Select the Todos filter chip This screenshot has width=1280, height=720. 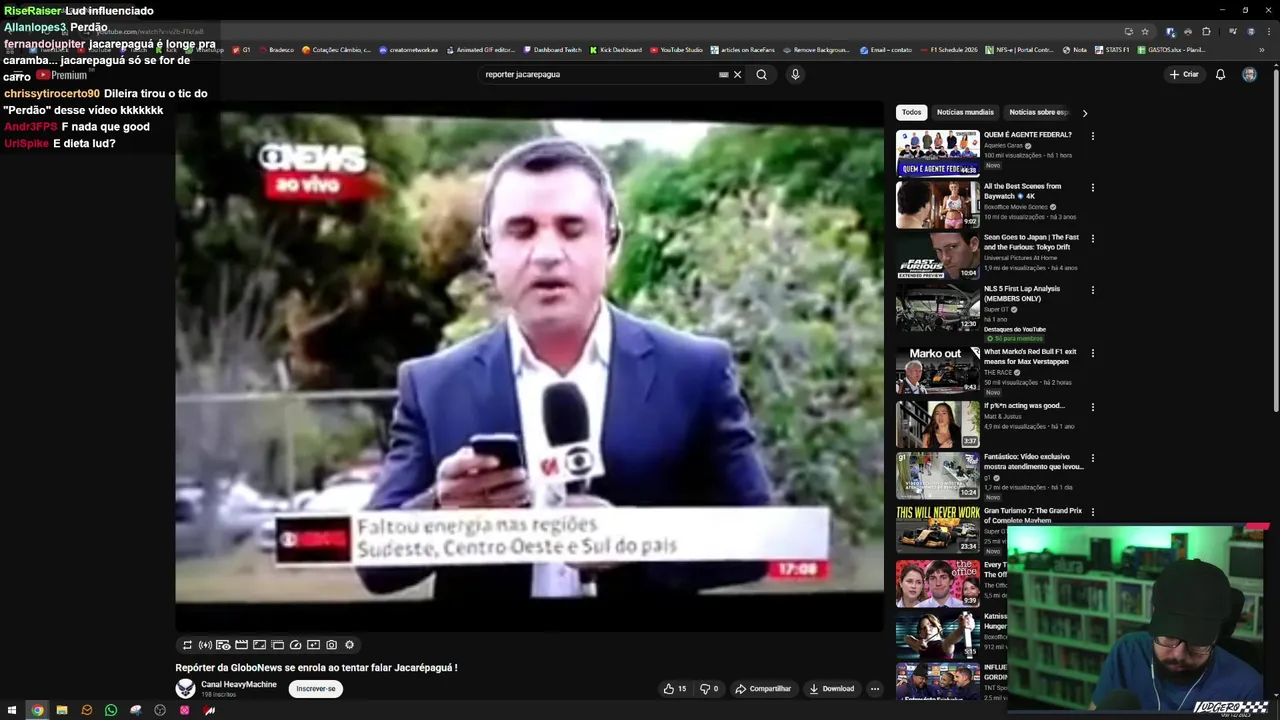point(911,112)
